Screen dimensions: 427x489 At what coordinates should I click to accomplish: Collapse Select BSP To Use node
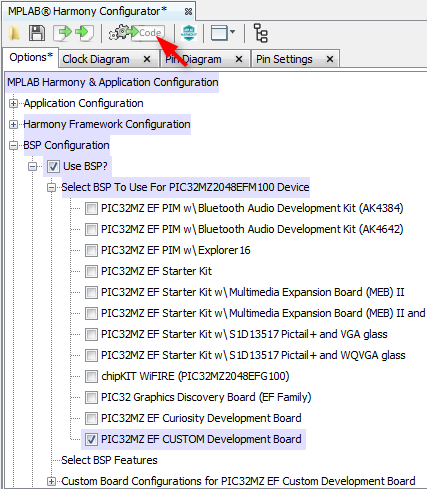click(51, 188)
